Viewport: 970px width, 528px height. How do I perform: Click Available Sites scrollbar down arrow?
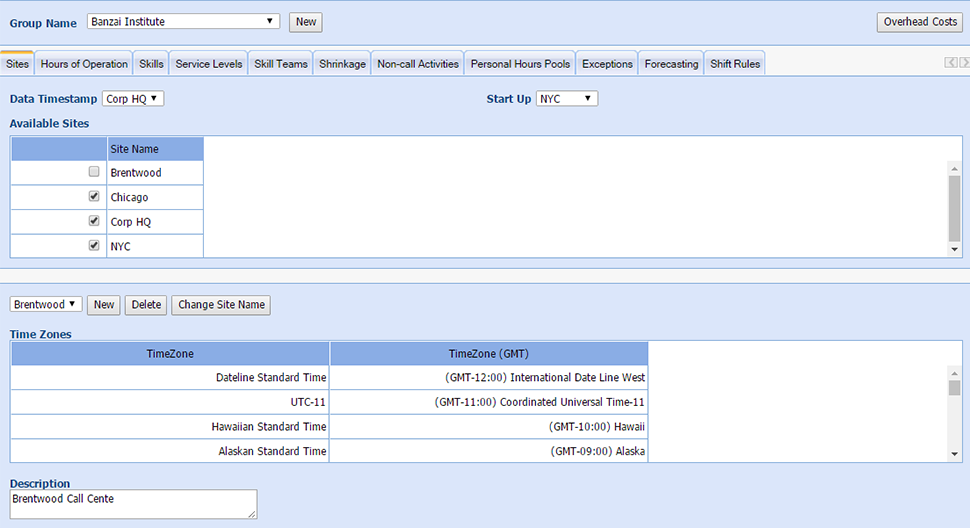pyautogui.click(x=954, y=250)
